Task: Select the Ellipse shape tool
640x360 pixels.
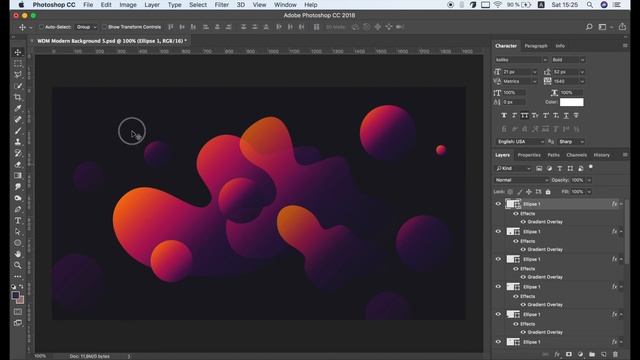Action: (x=18, y=243)
